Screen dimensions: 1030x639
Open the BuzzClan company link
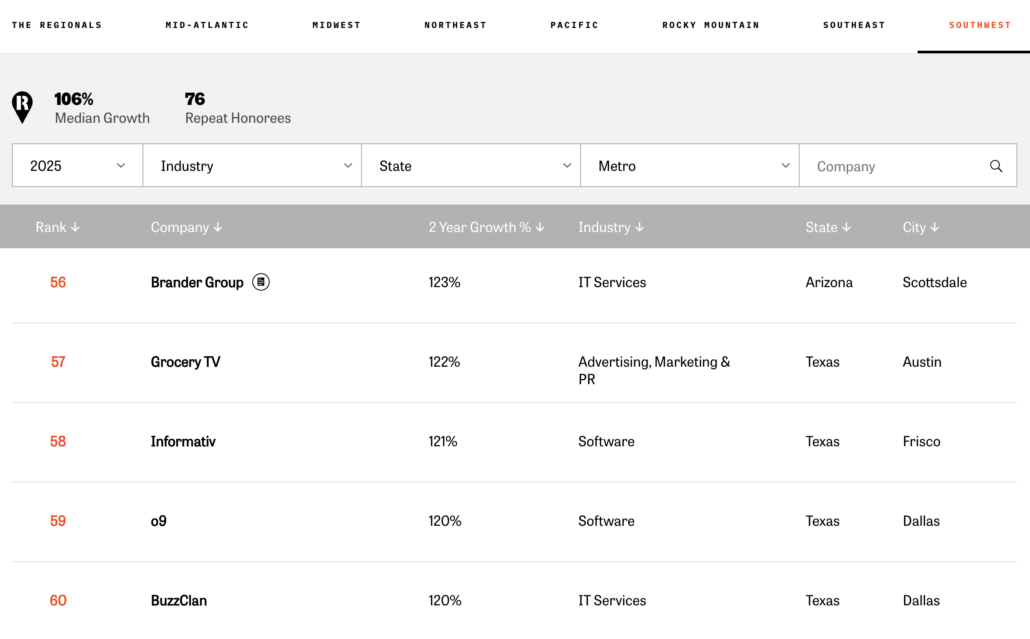pos(179,600)
